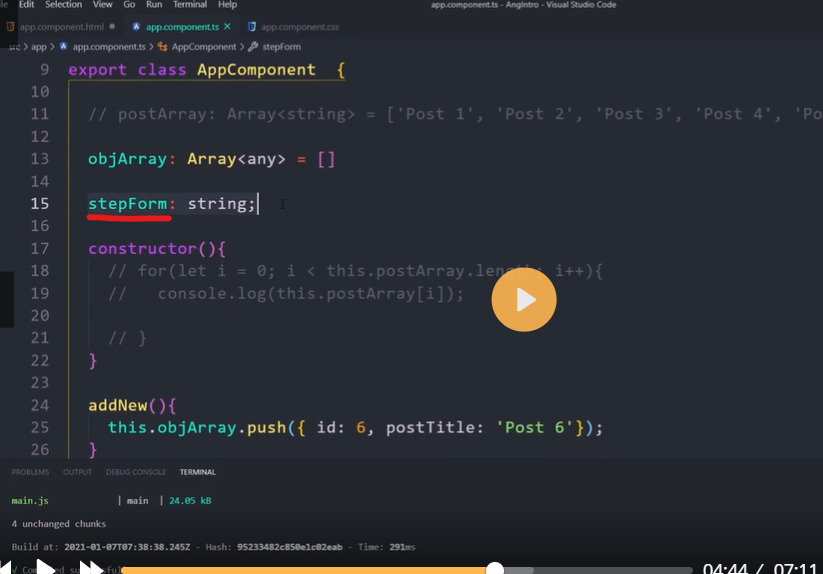Click the video progress slider handle
The width and height of the screenshot is (823, 574).
[x=495, y=569]
